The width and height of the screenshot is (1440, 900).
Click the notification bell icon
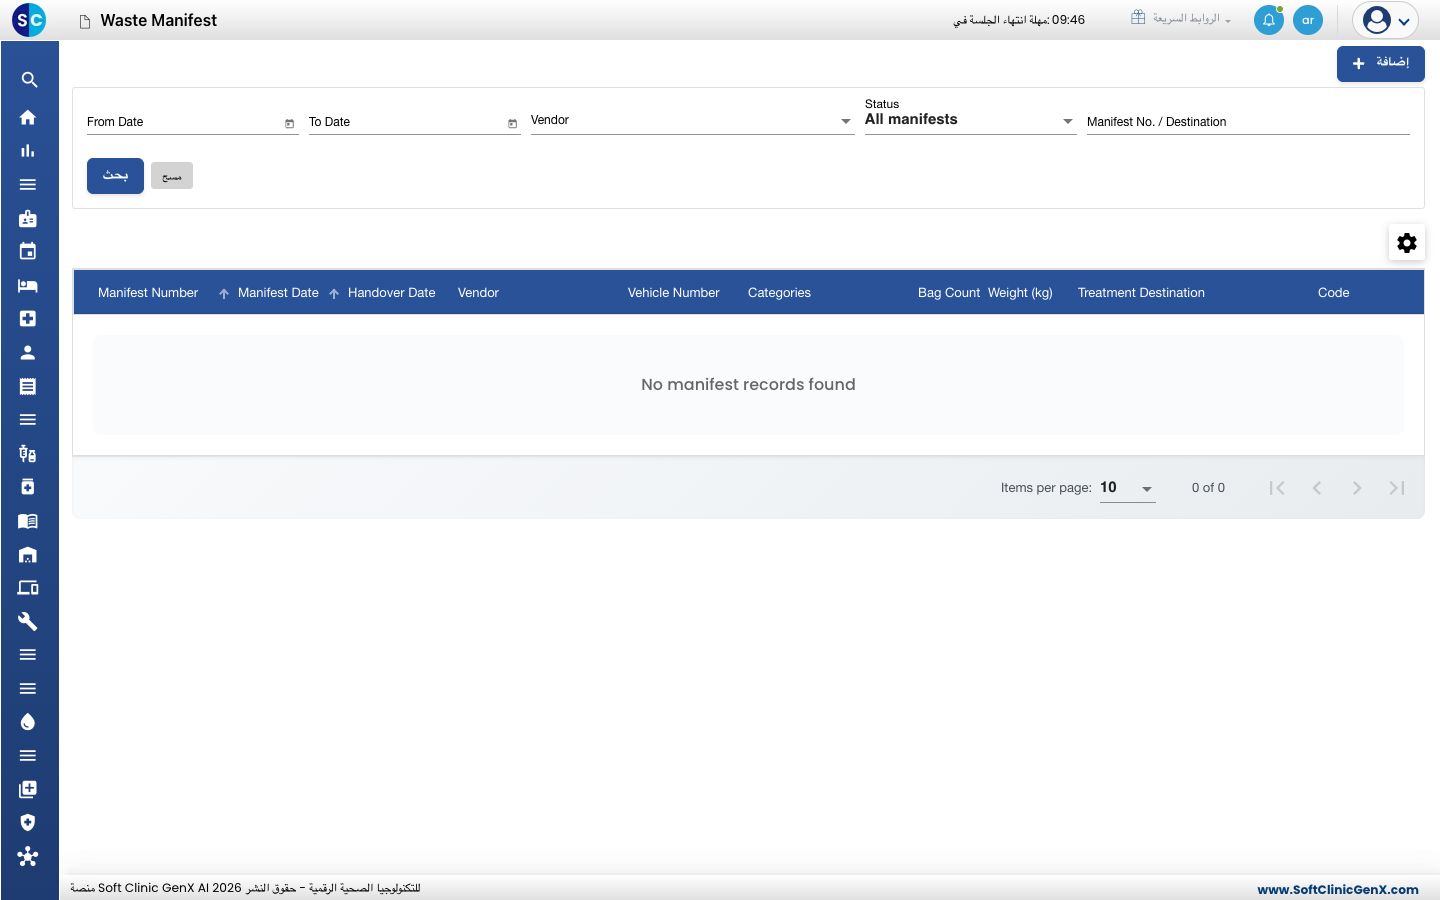tap(1268, 20)
